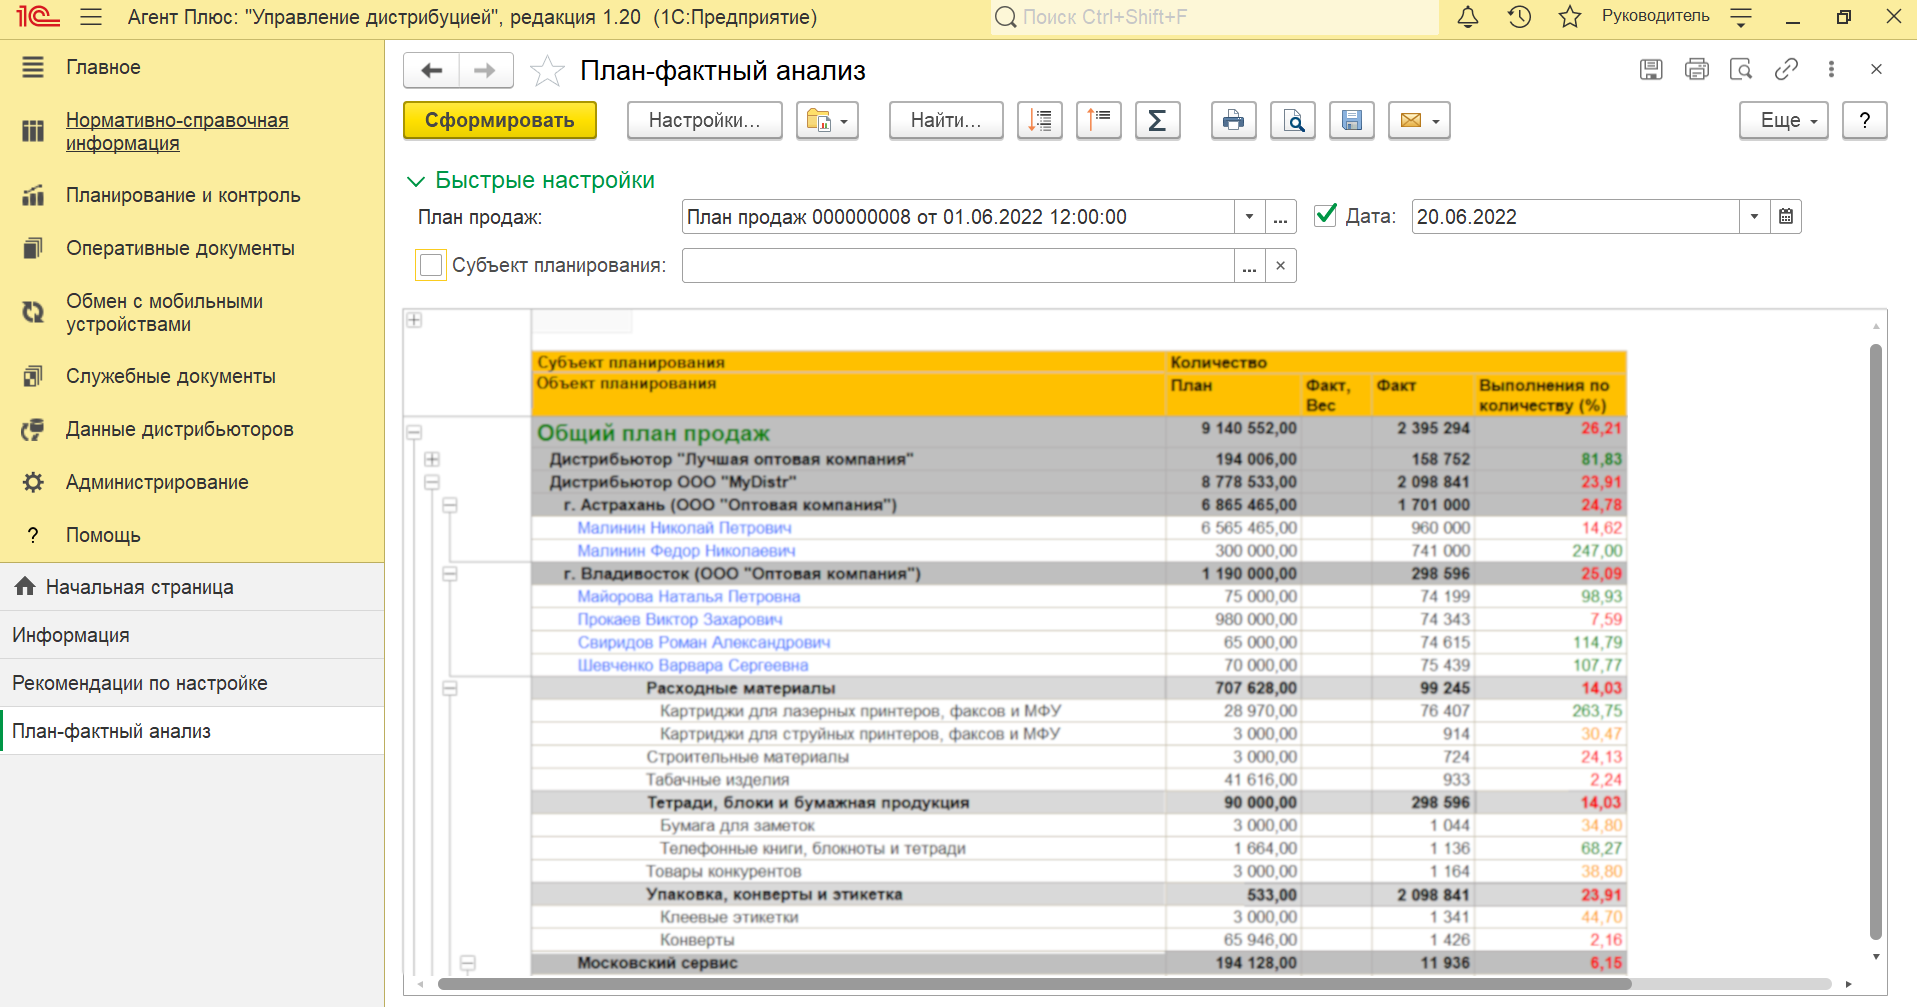
Task: Open favorites star in title bar
Action: (1570, 17)
